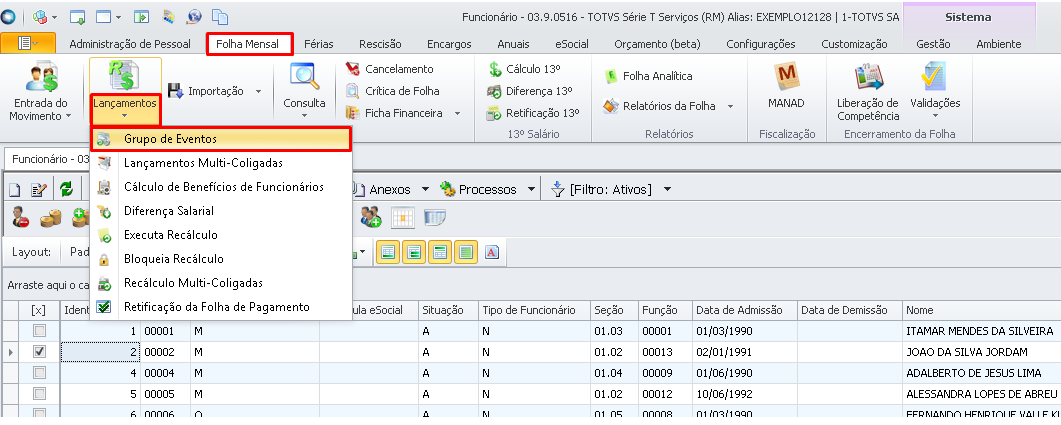Click the Retificação 13º button

[x=533, y=113]
